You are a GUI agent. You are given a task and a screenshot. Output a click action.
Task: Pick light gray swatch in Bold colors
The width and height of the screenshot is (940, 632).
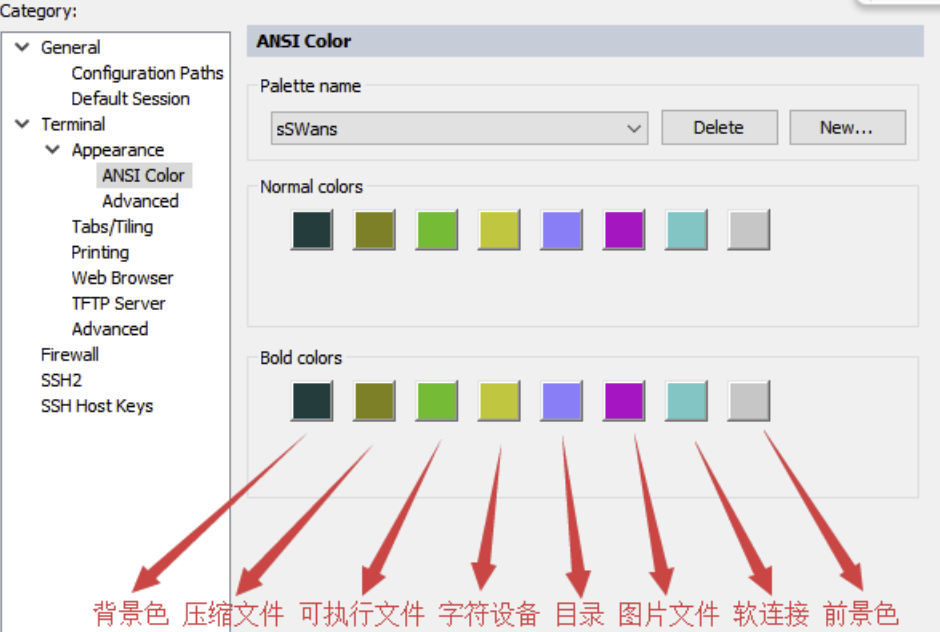(749, 401)
